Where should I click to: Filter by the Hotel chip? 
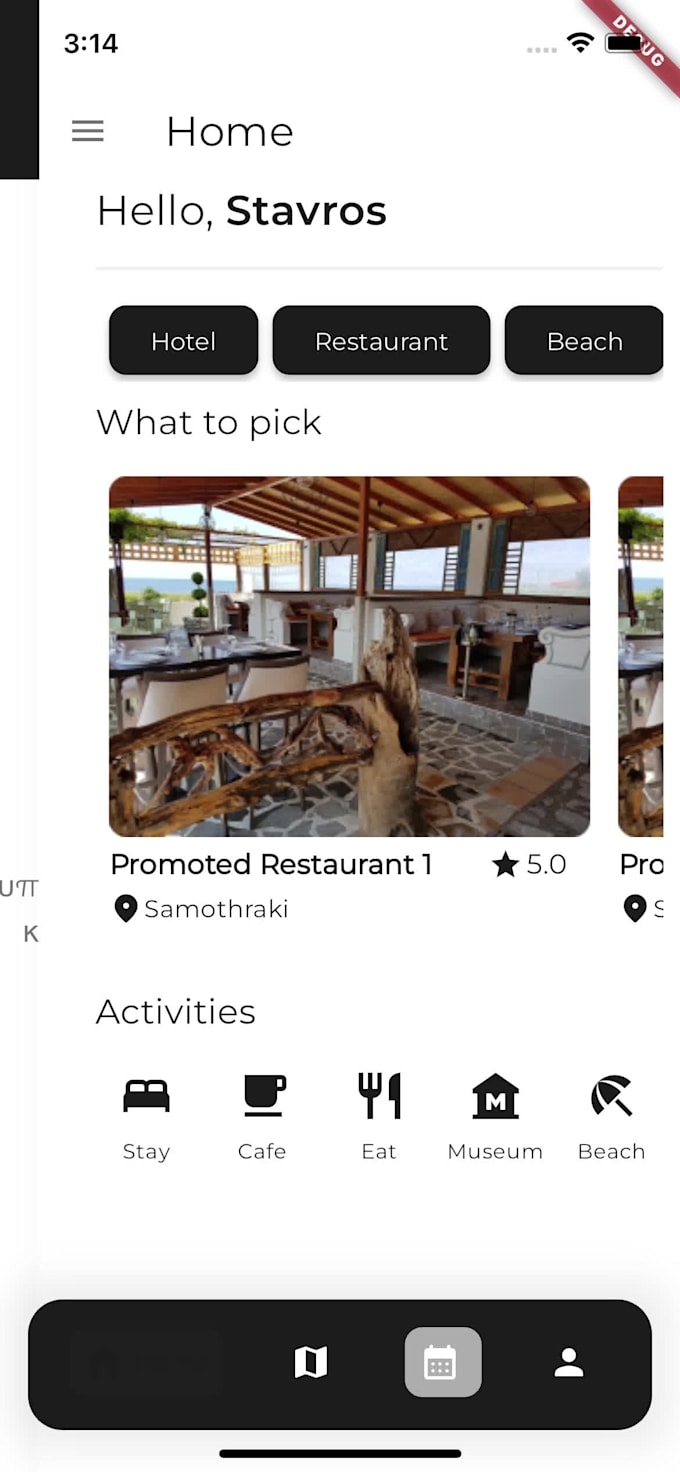coord(183,341)
